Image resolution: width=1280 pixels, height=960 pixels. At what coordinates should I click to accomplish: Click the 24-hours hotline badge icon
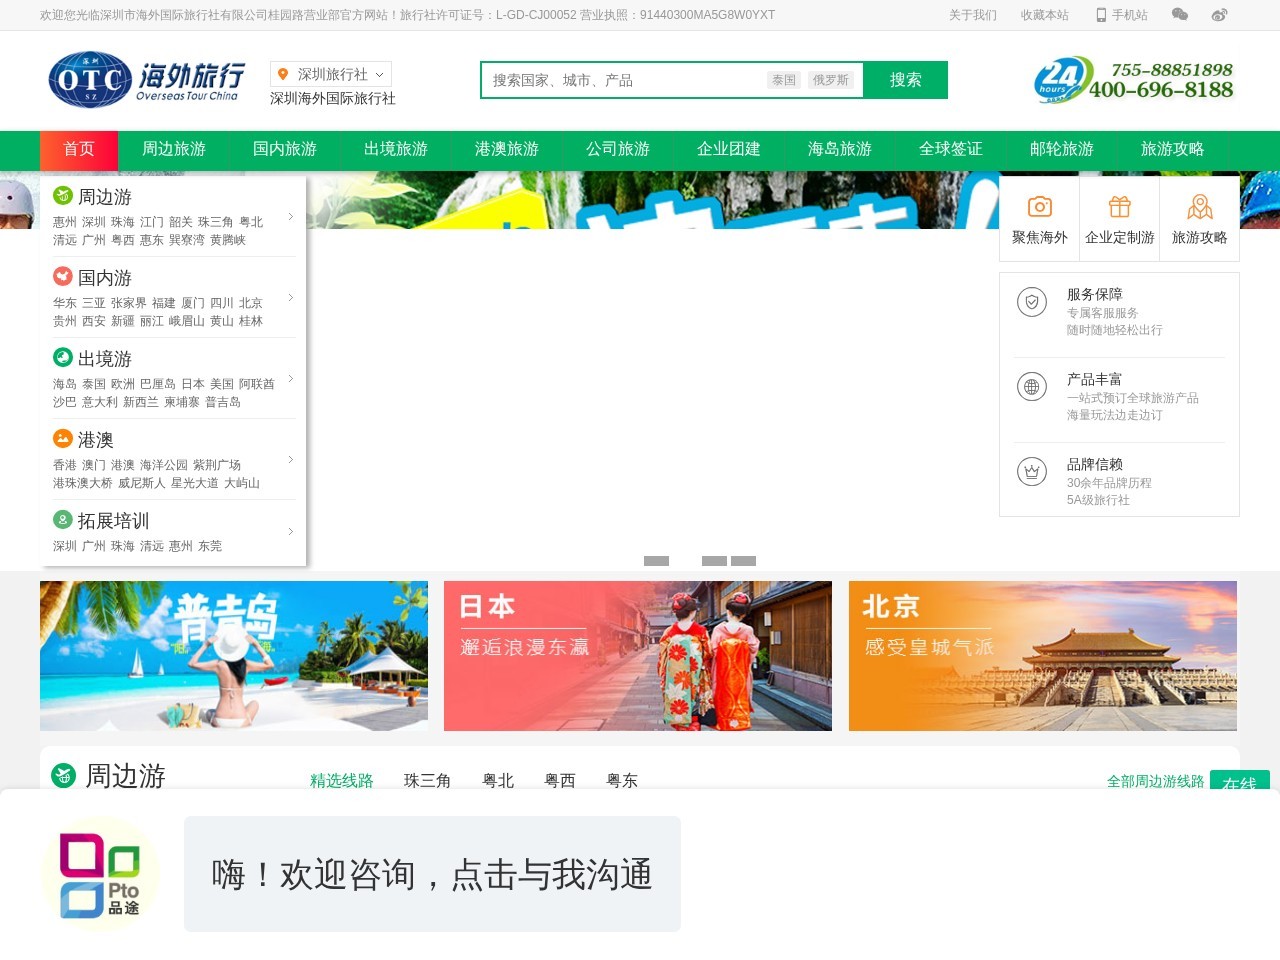1059,80
